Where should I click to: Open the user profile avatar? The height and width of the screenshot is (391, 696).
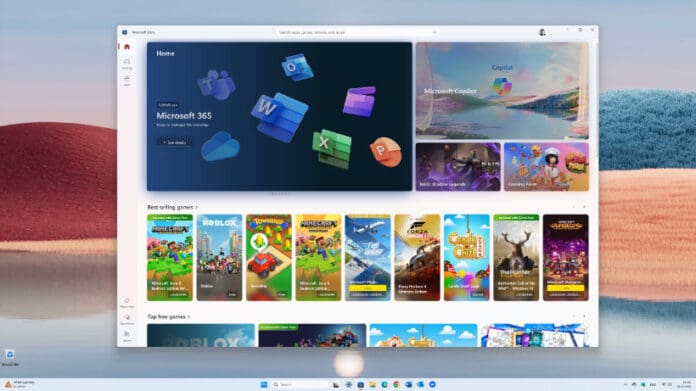coord(542,32)
